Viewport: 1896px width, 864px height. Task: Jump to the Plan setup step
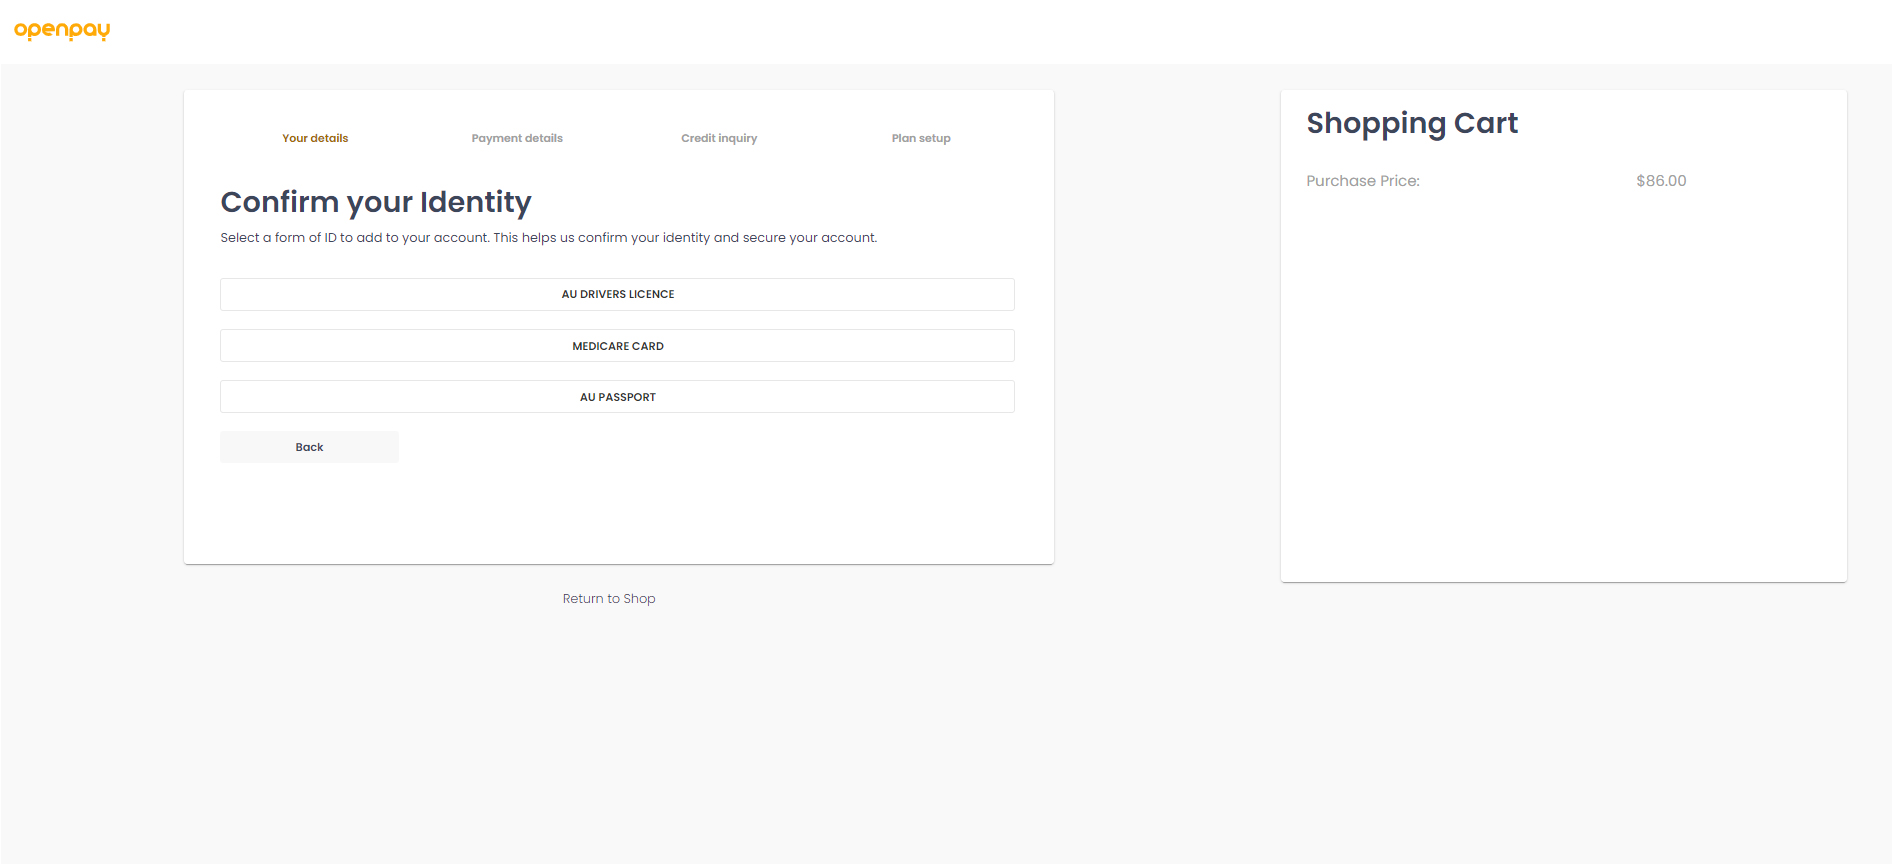coord(921,138)
